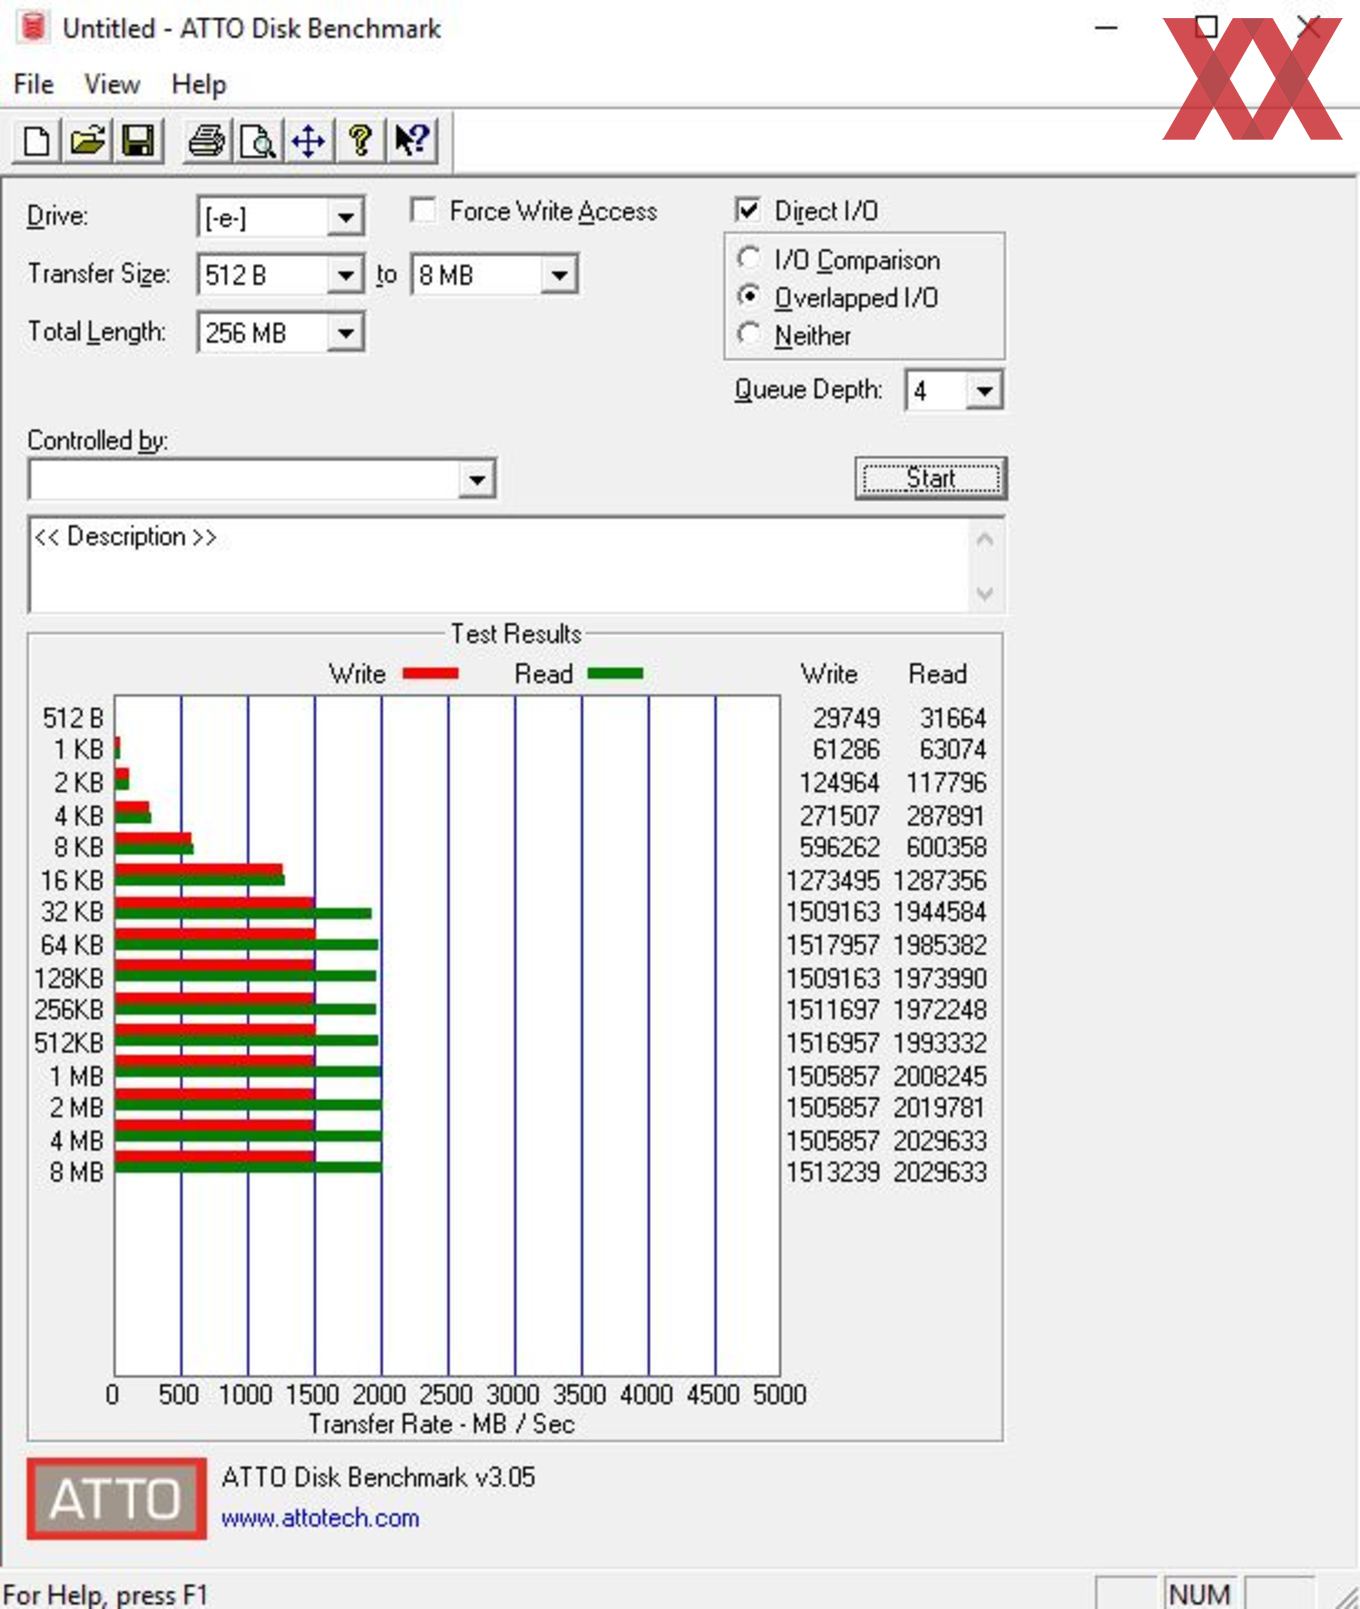
Task: Click the write value 1273495
Action: click(x=833, y=880)
